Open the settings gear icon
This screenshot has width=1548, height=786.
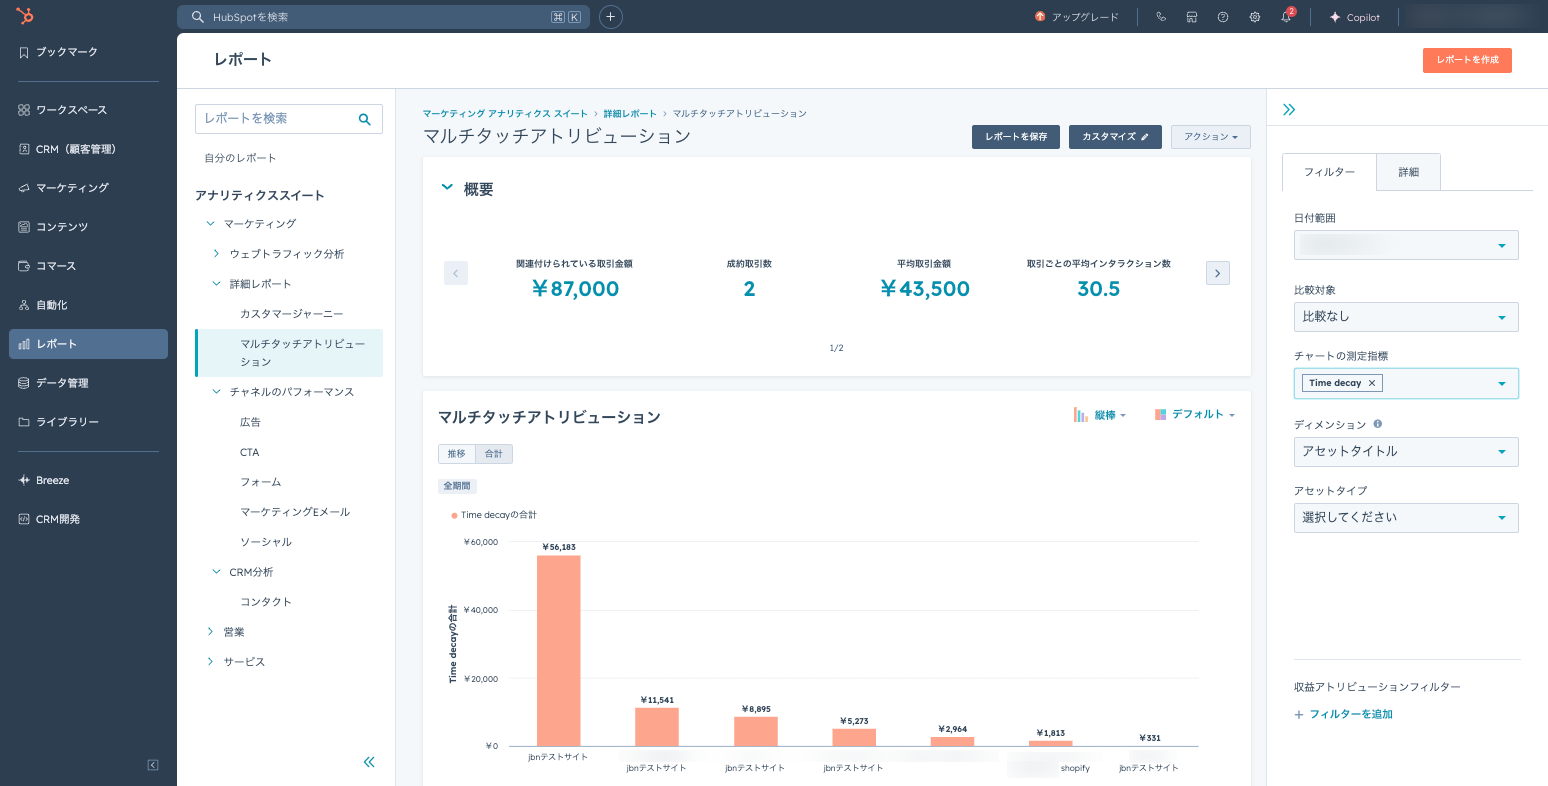click(x=1254, y=17)
